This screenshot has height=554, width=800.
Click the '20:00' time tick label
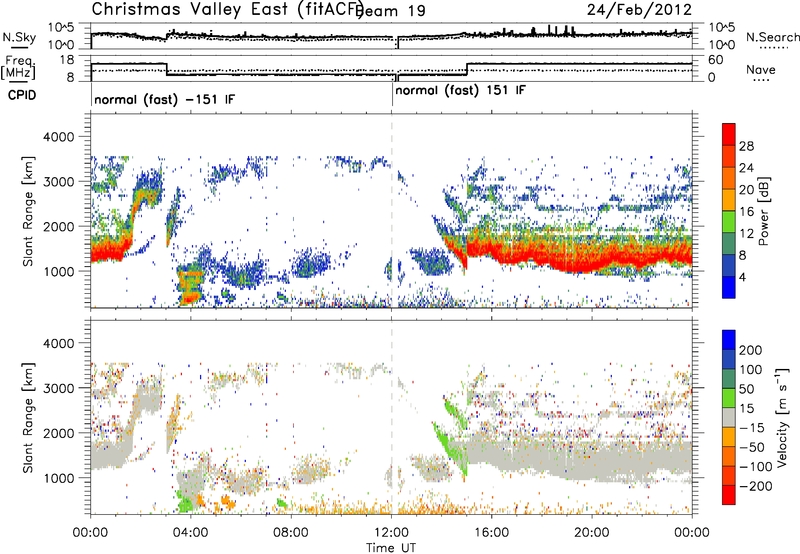[x=592, y=533]
